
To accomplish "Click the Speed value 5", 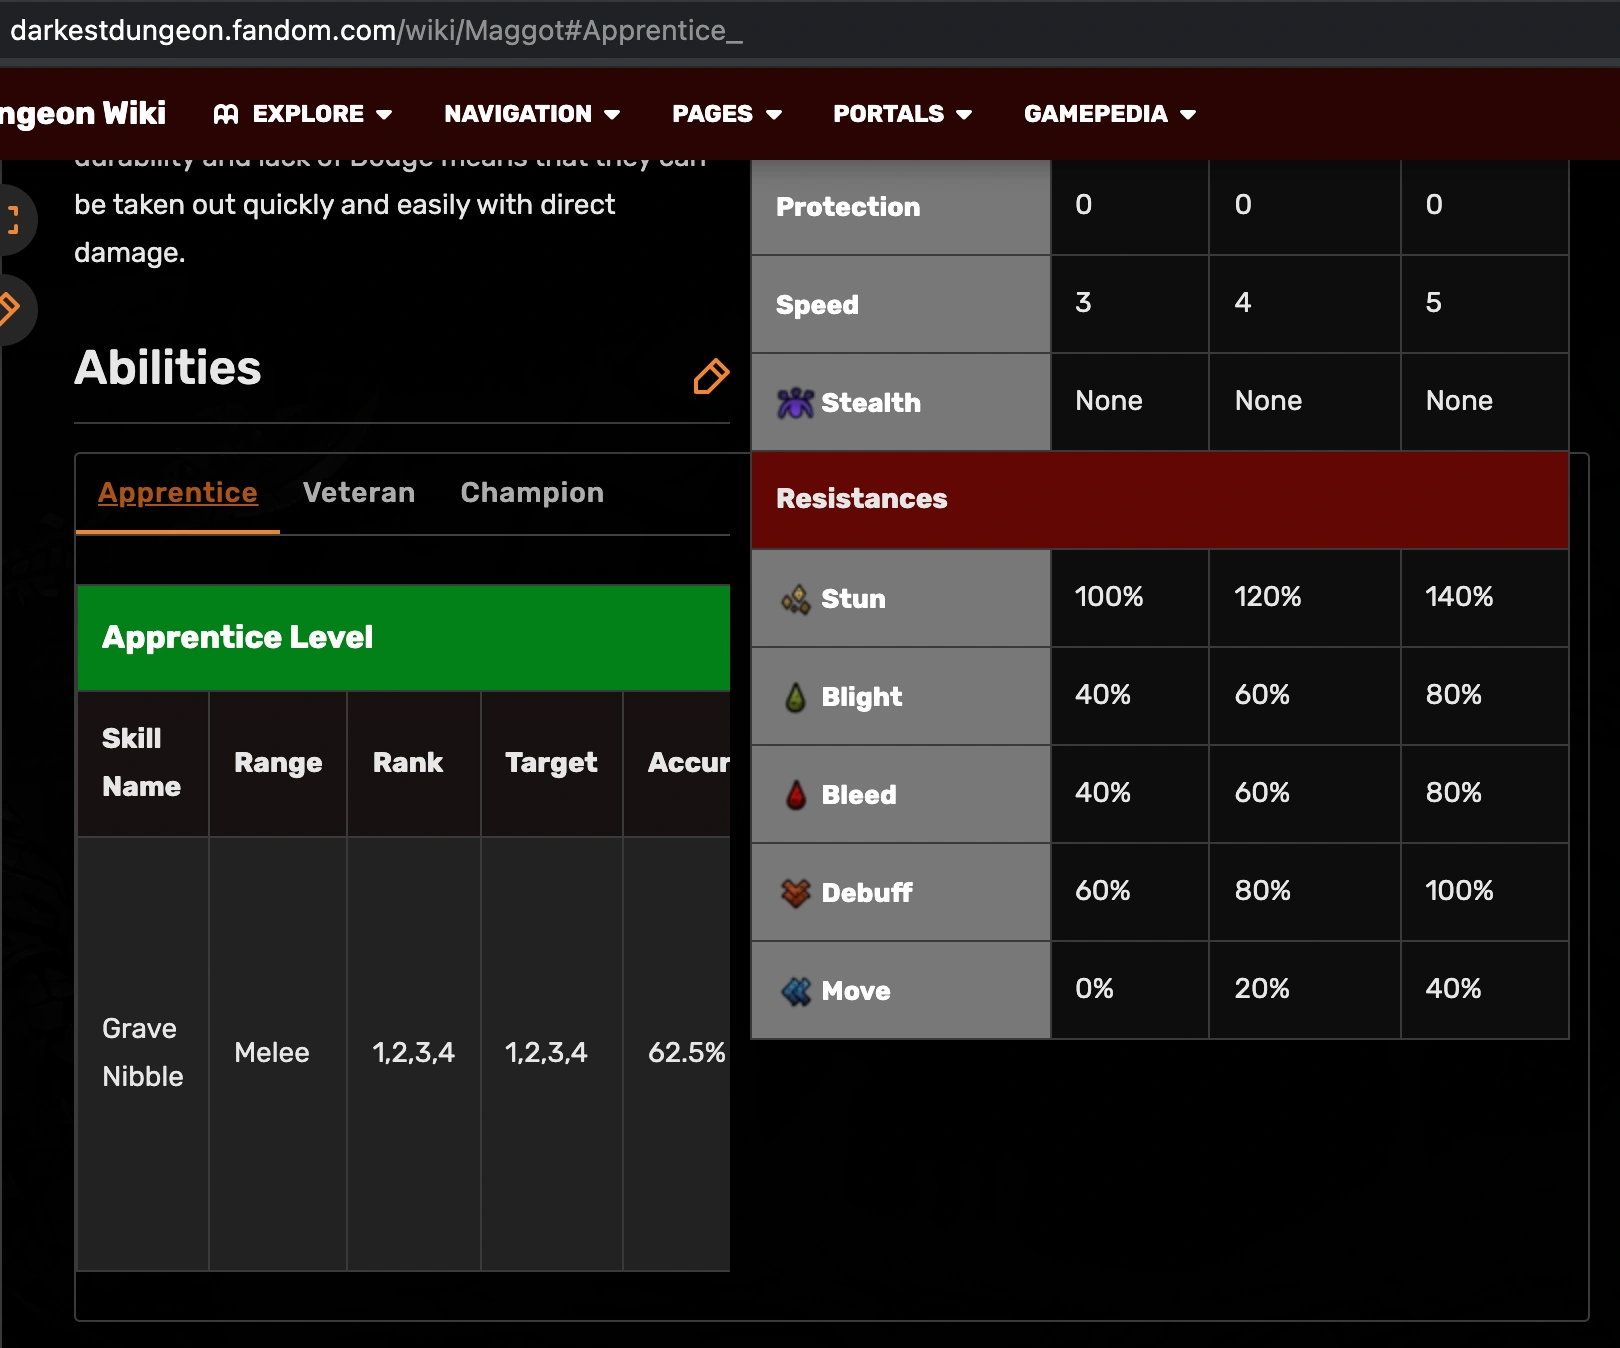I will coord(1433,303).
